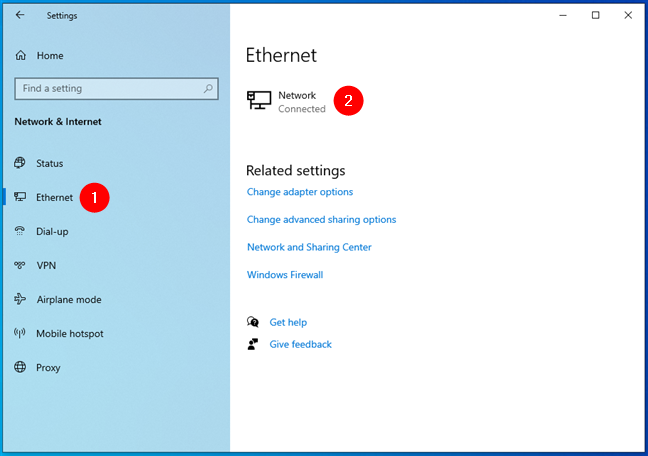Click the Proxy globe icon
Image resolution: width=648 pixels, height=456 pixels.
20,367
